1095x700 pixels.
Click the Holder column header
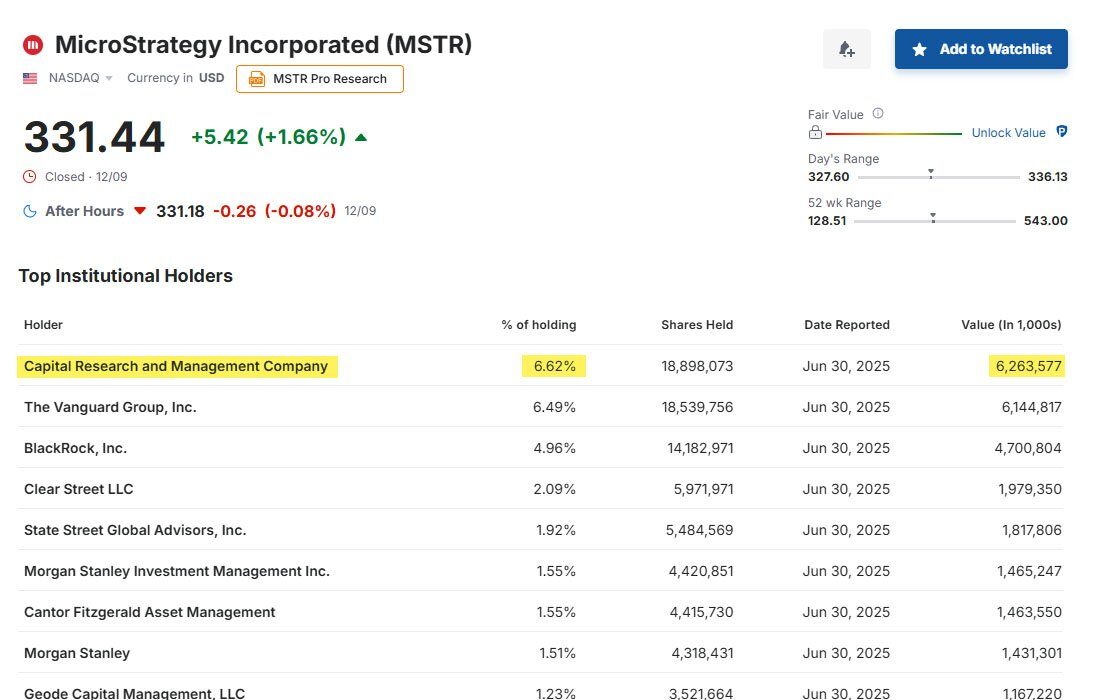[43, 325]
